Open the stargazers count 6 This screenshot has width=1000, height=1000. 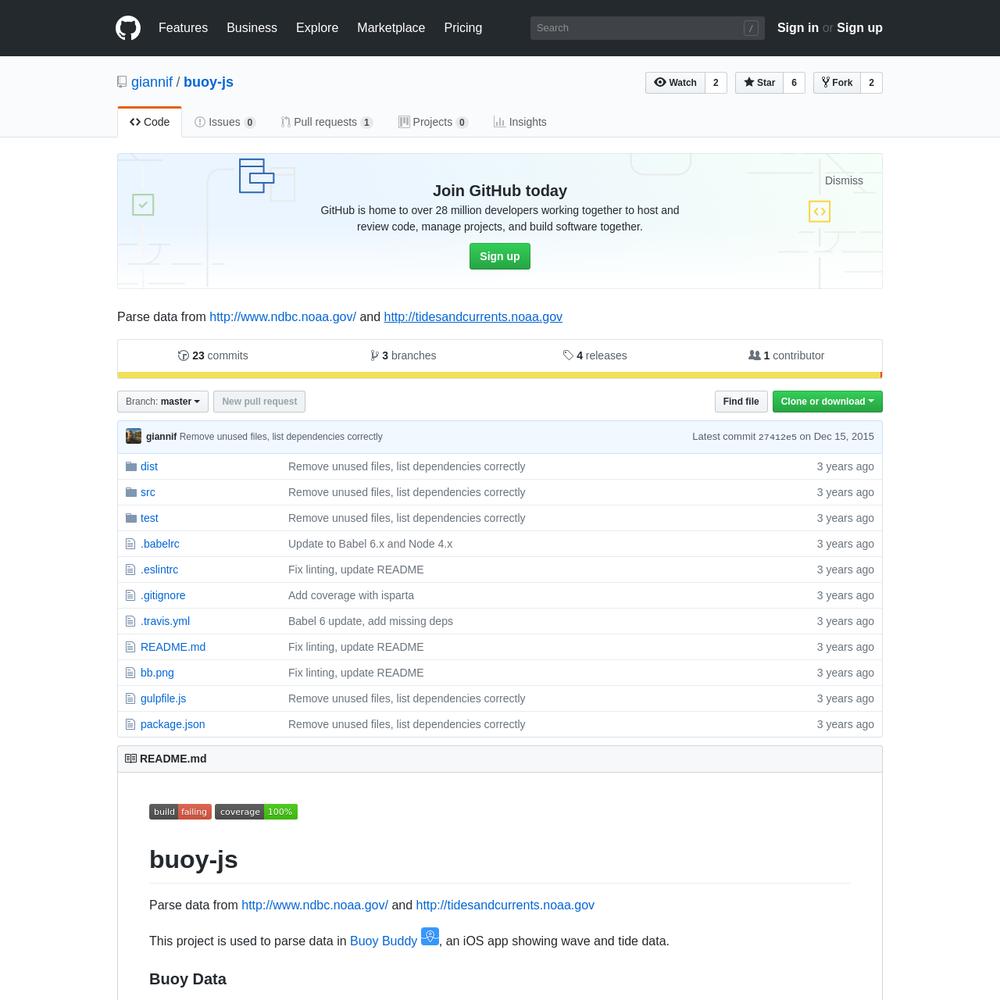(x=794, y=83)
